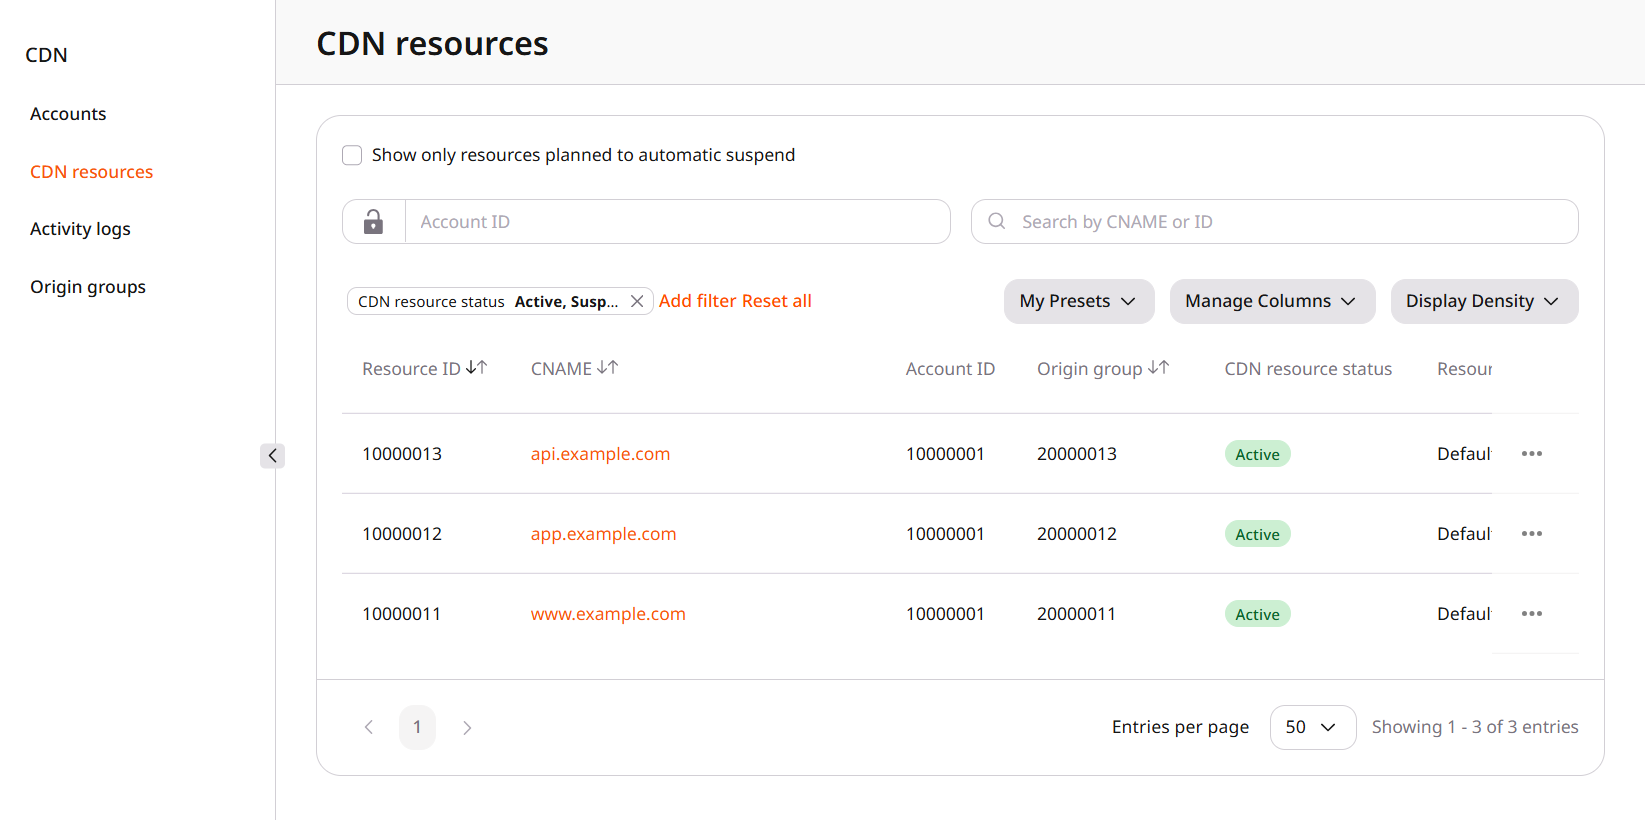This screenshot has height=820, width=1645.
Task: Click the CDN resource status column header
Action: (1308, 369)
